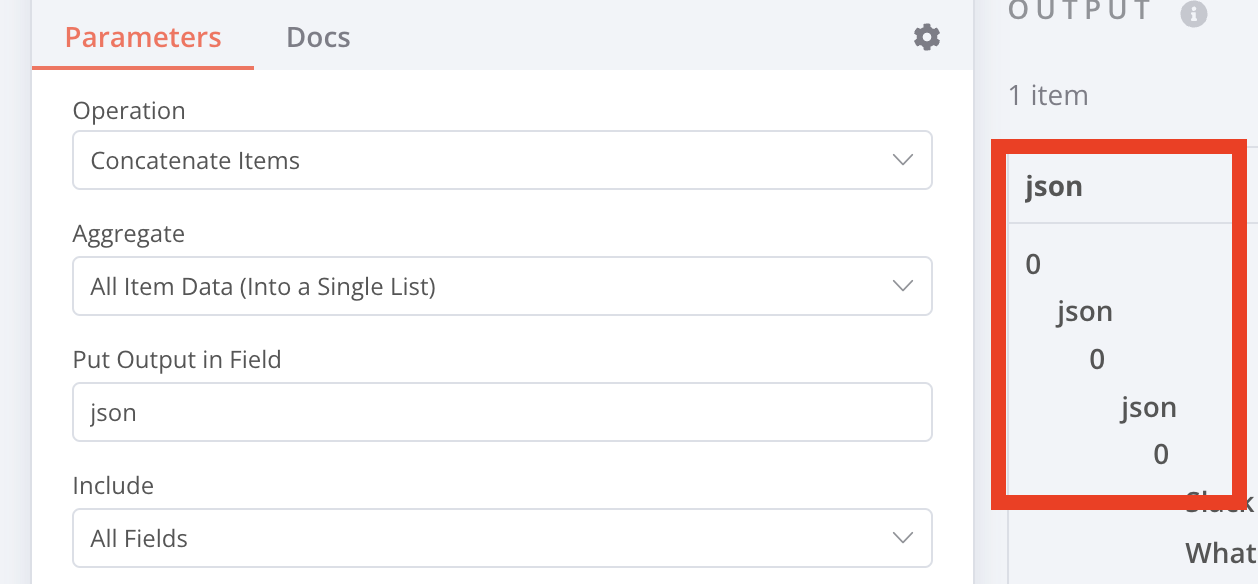
Task: Select the second-level 0 index in output
Action: (1097, 359)
